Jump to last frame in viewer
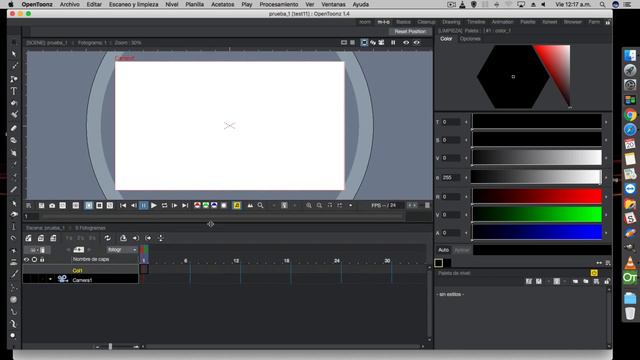This screenshot has width=640, height=360. (x=185, y=205)
